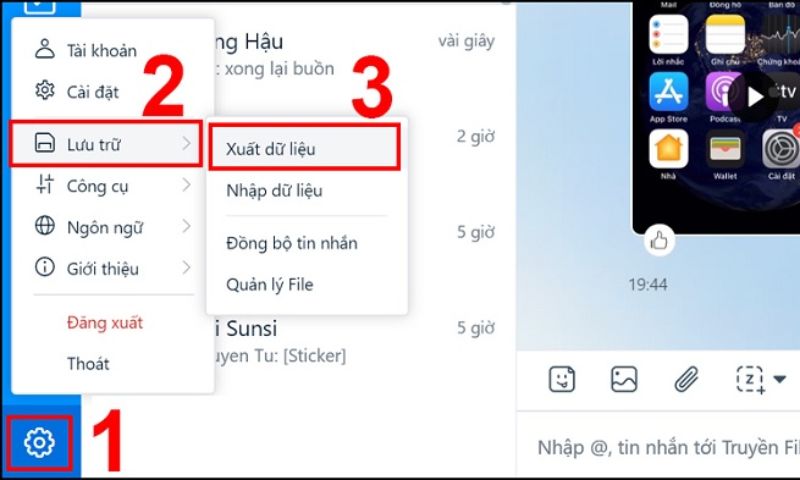800x480 pixels.
Task: Click the screen capture icon
Action: pyautogui.click(x=751, y=379)
